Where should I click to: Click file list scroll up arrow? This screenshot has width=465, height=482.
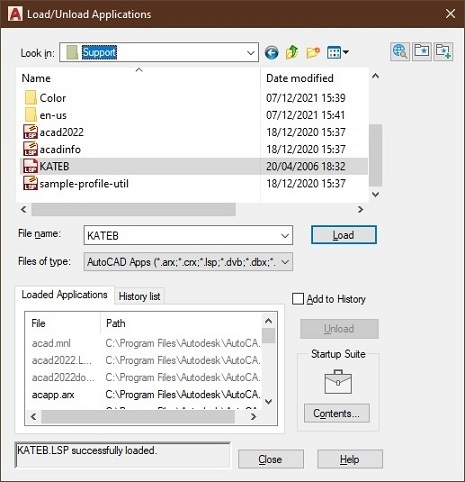click(x=375, y=76)
